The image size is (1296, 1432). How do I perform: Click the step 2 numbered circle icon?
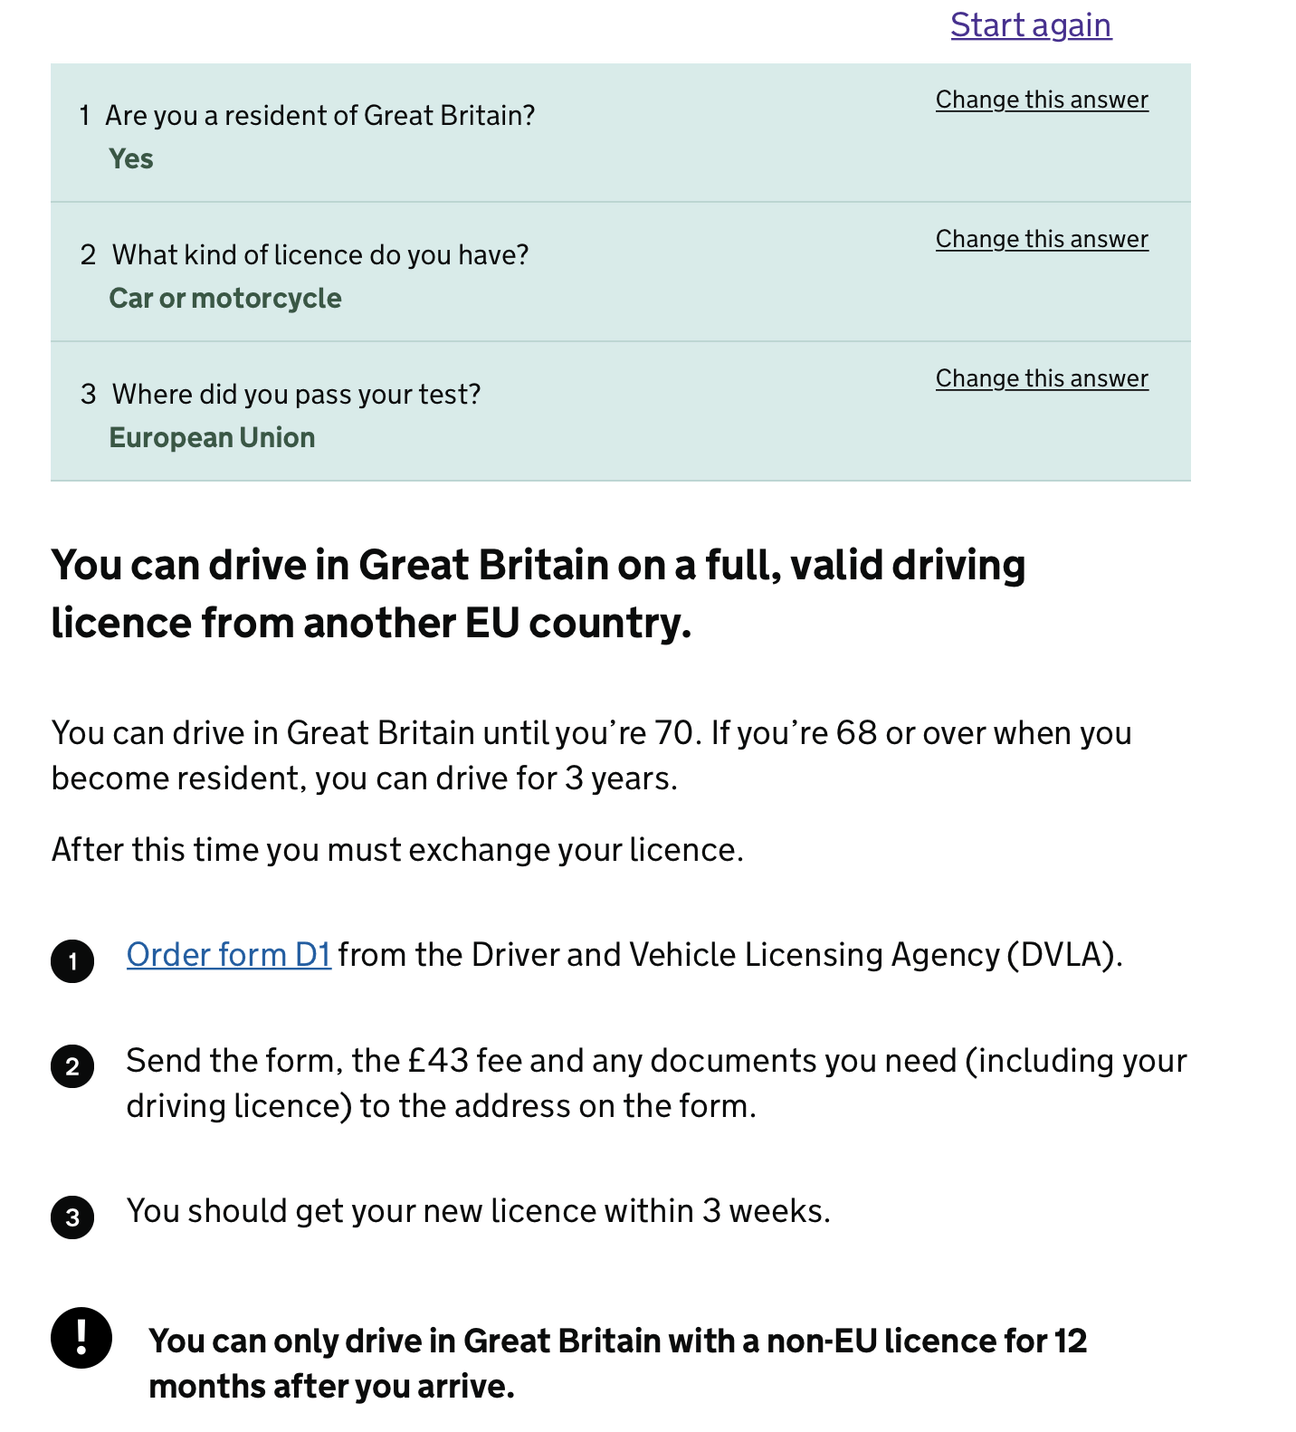[x=72, y=1067]
